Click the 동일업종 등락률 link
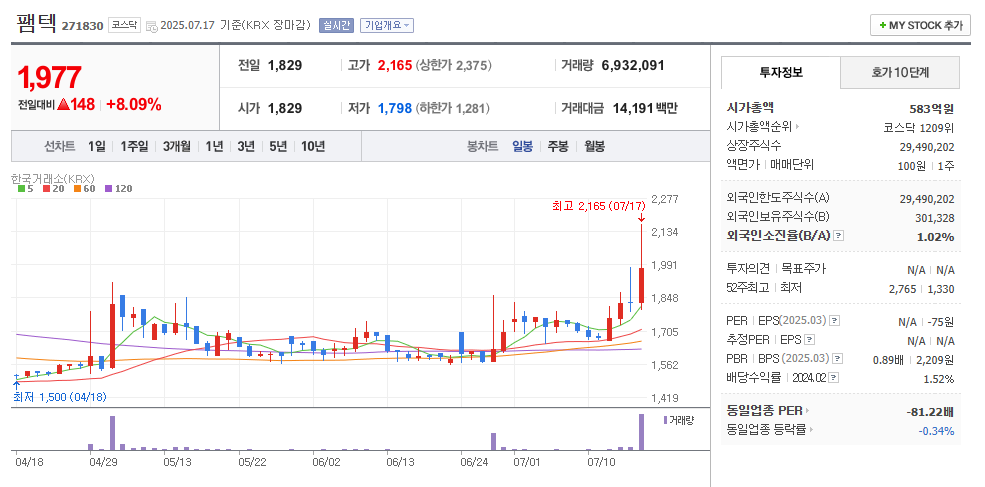This screenshot has height=487, width=985. pyautogui.click(x=767, y=430)
